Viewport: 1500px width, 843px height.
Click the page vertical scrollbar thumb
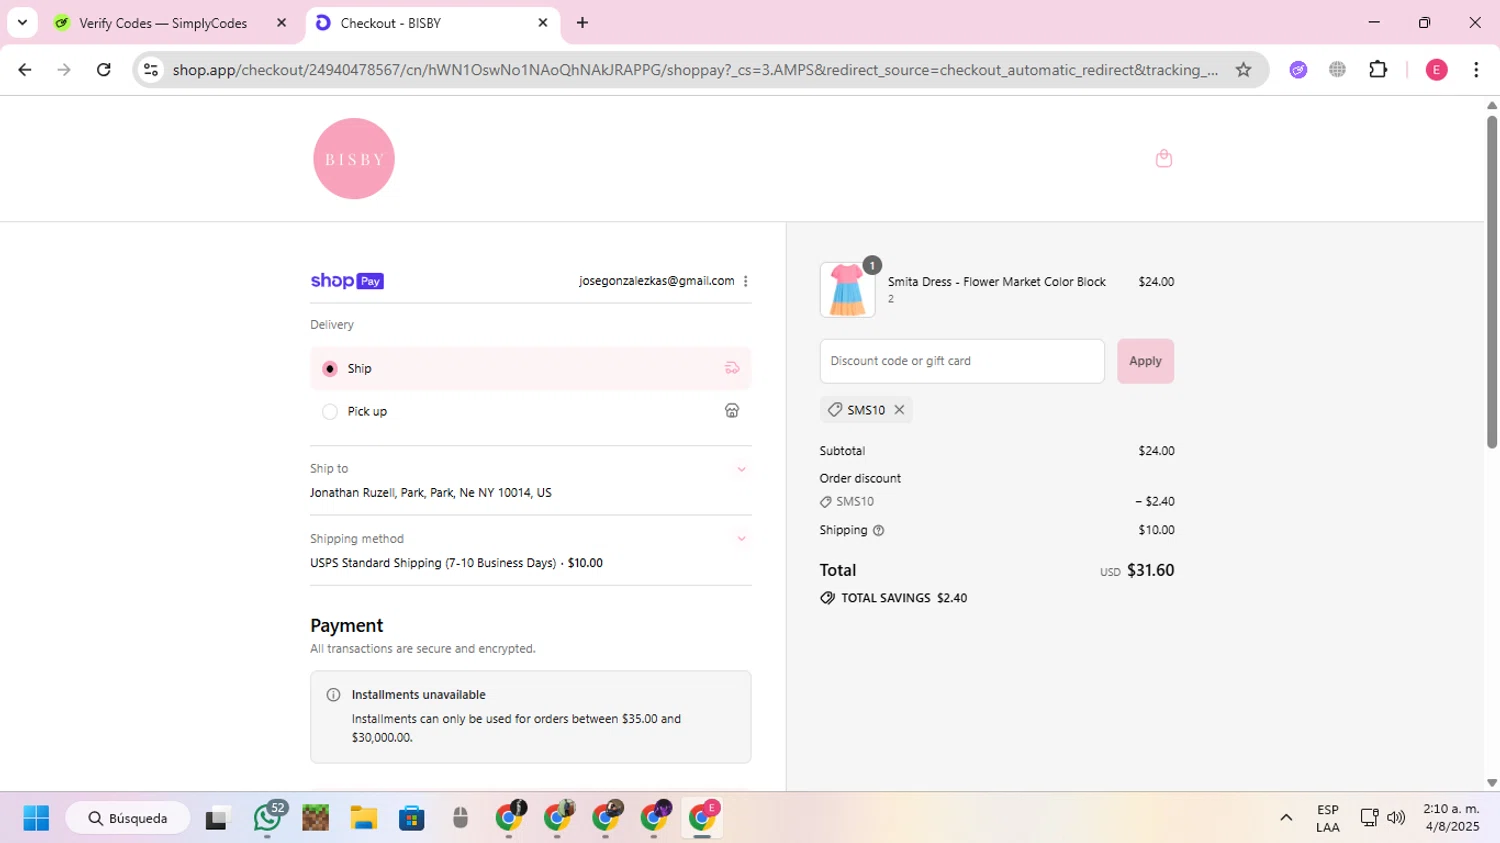coord(1491,282)
